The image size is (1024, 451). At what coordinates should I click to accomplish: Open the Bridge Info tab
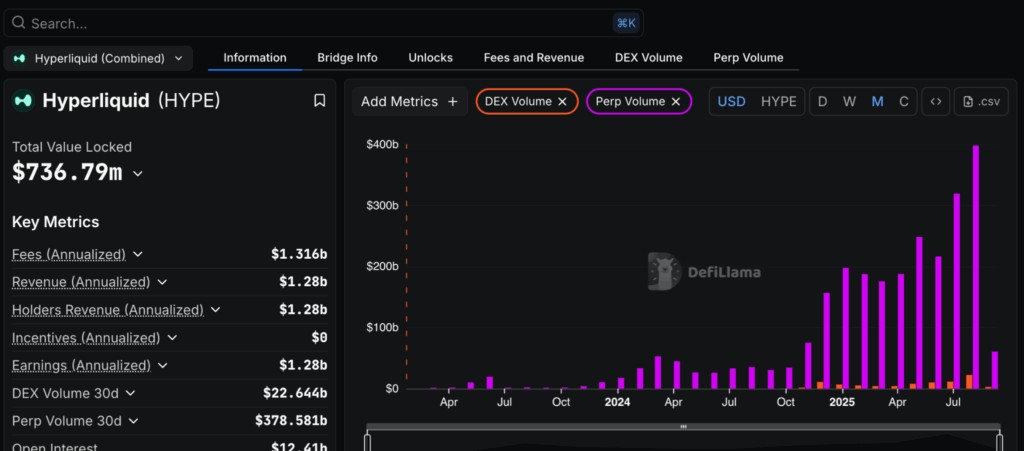click(x=347, y=57)
